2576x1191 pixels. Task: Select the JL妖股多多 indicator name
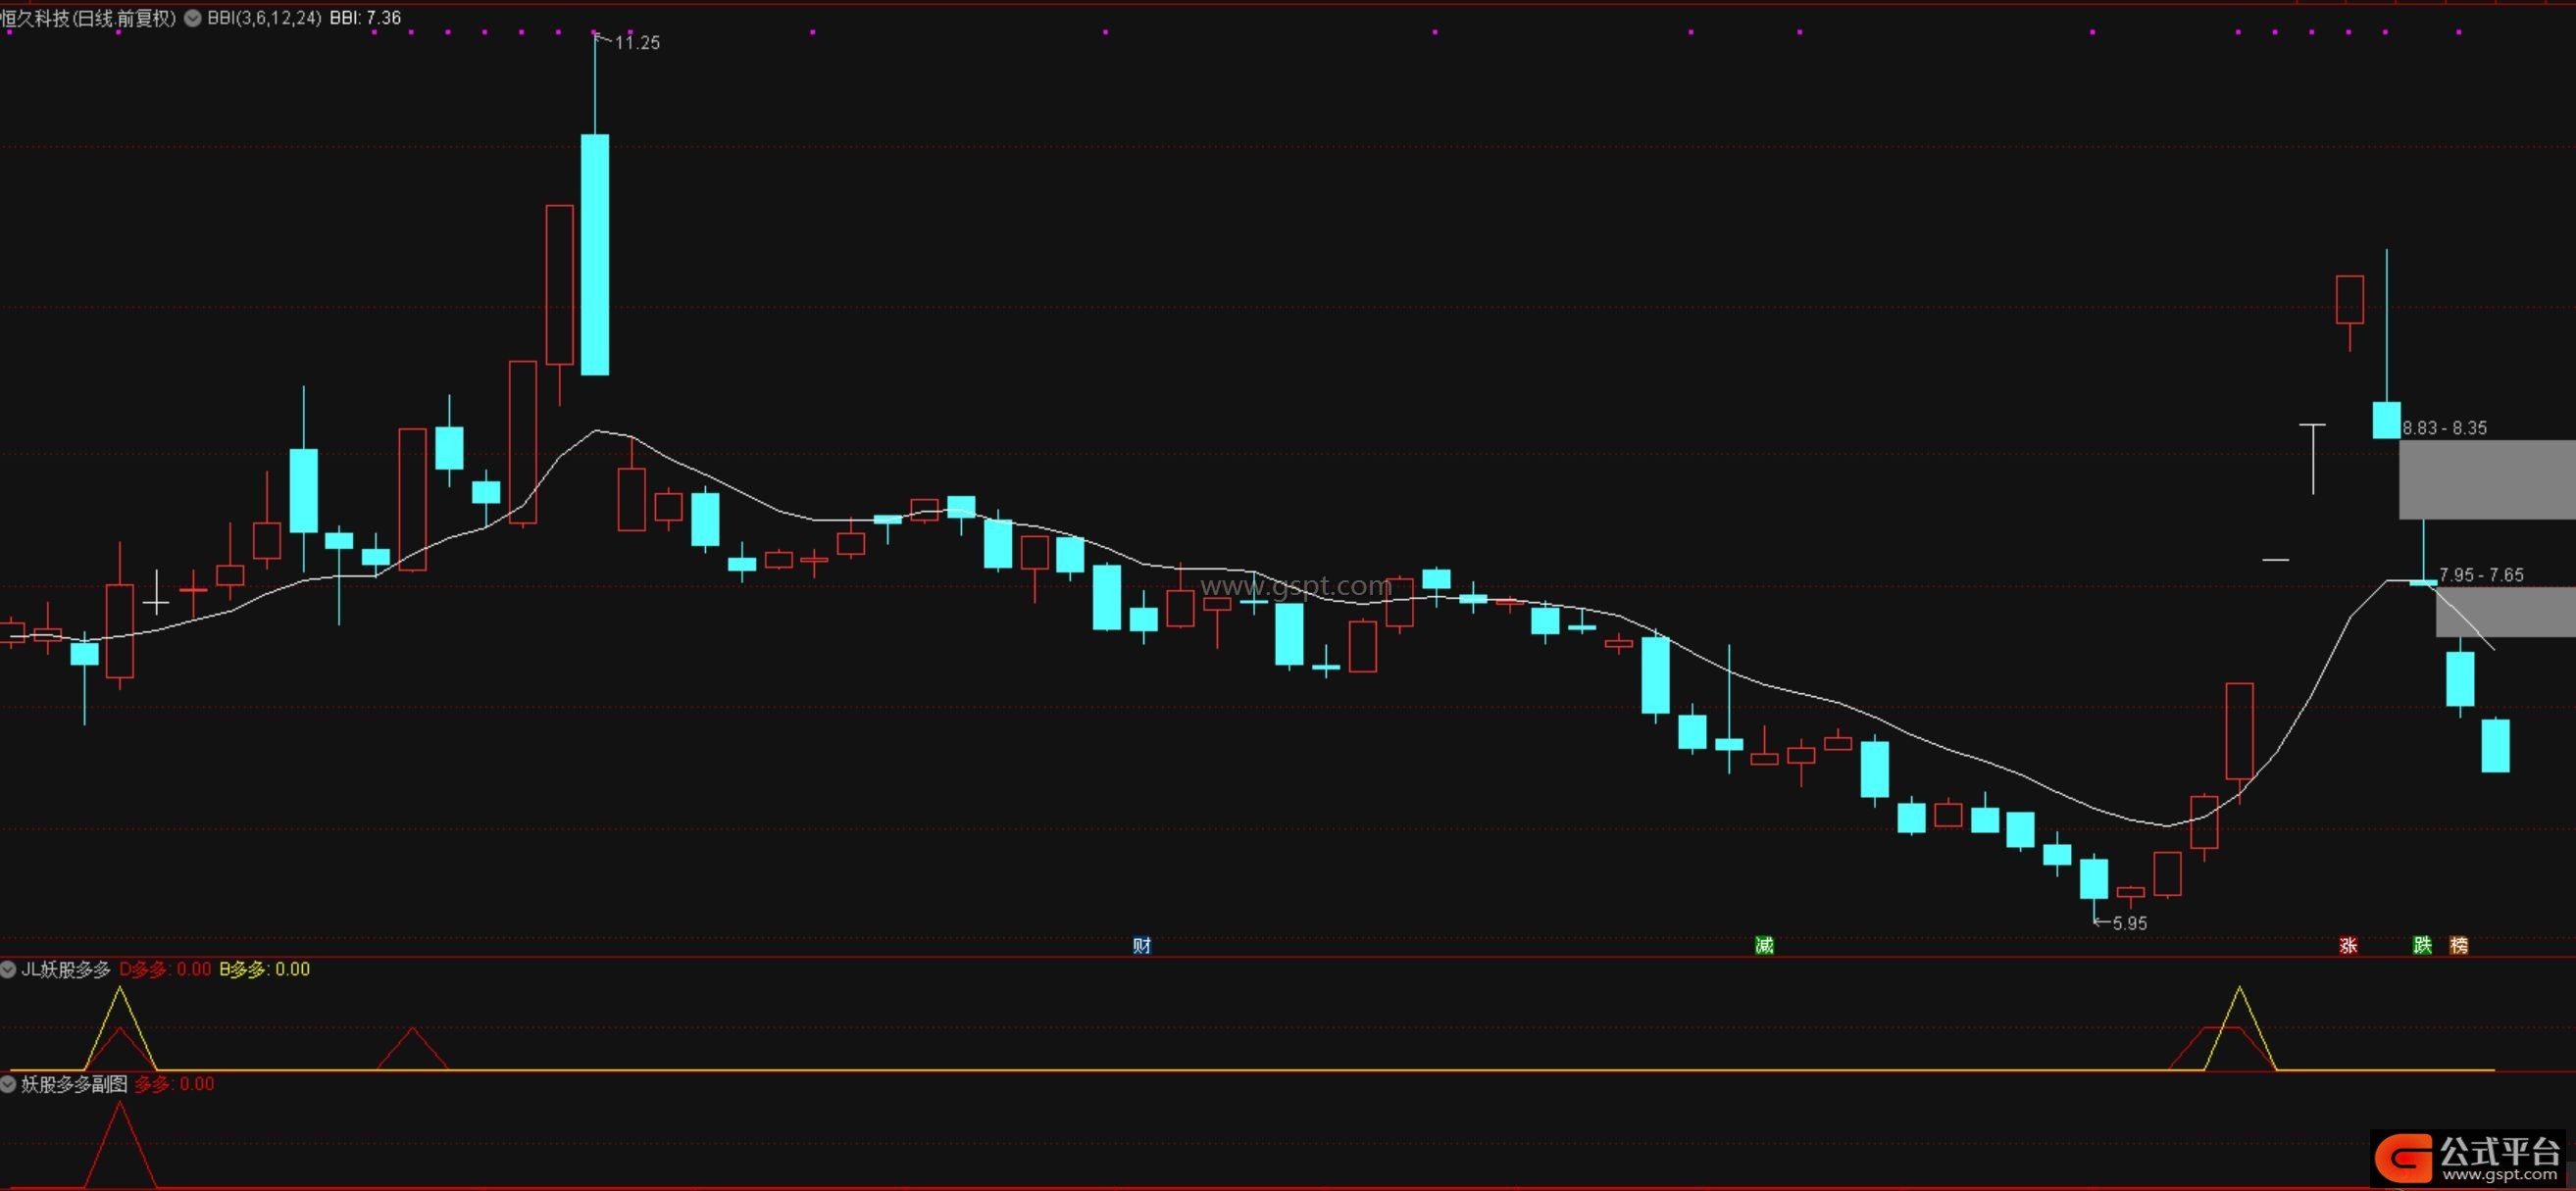[x=66, y=969]
